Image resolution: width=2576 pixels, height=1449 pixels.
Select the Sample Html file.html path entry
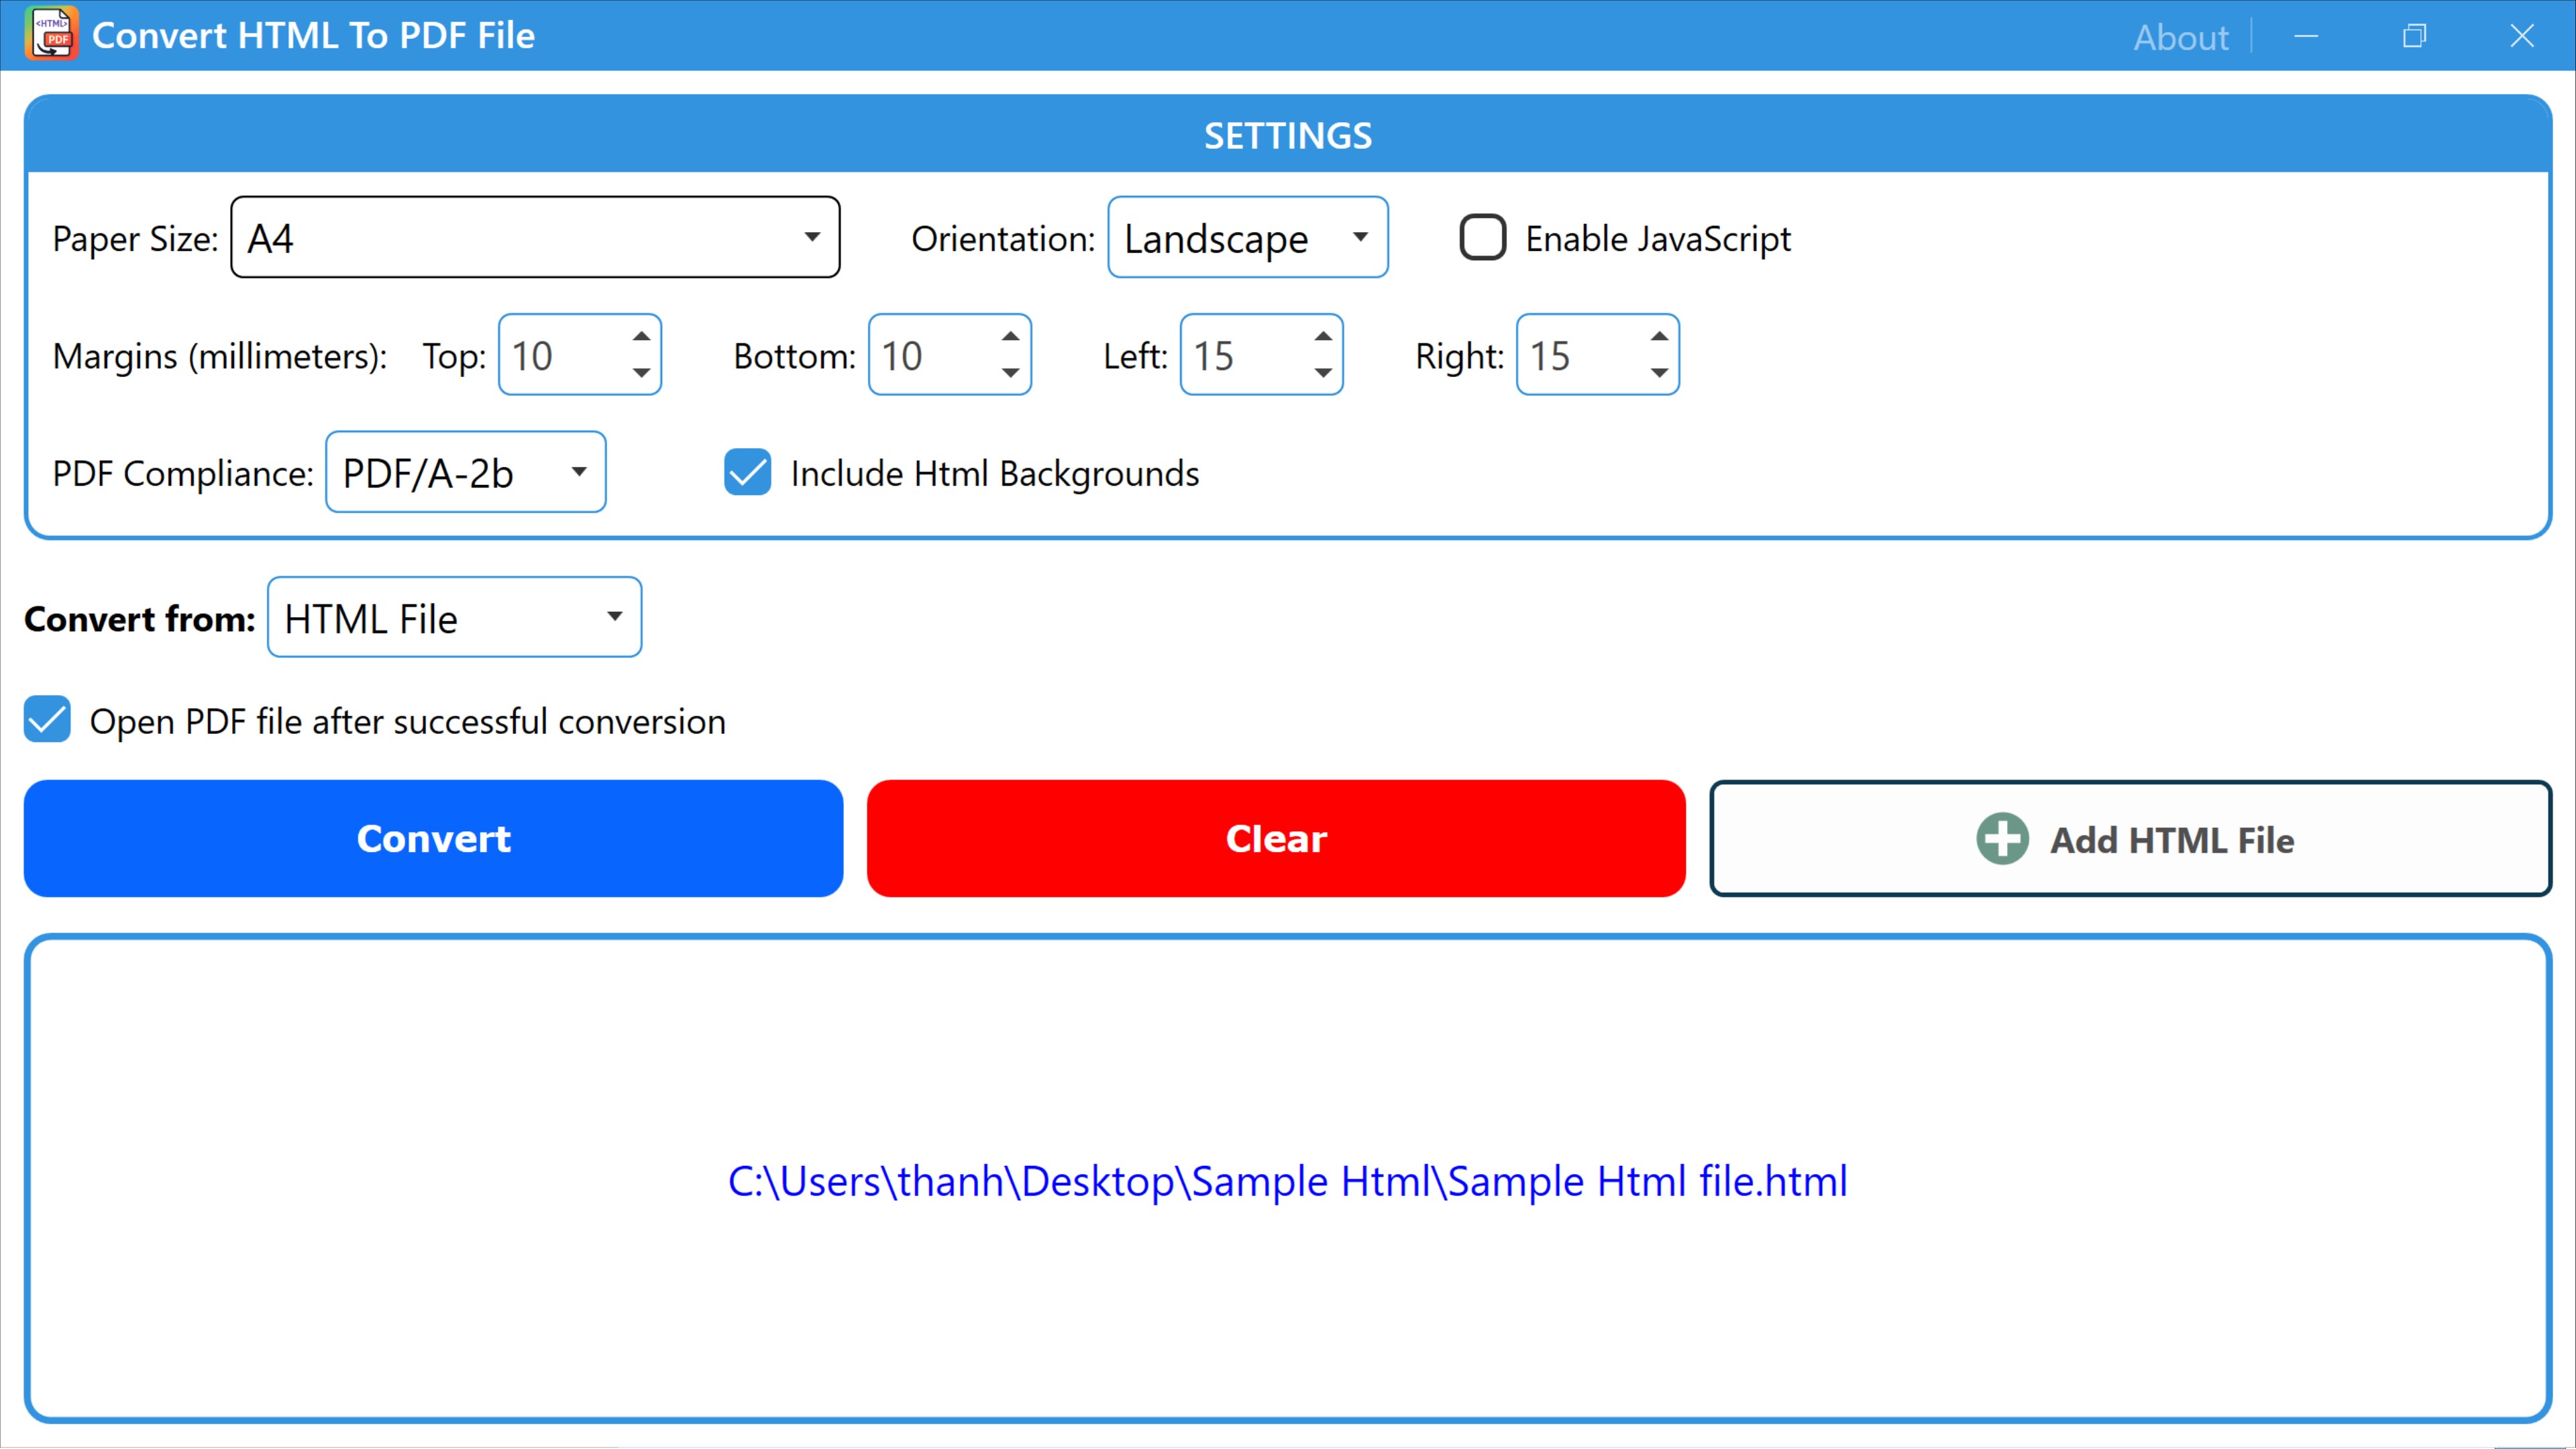point(1287,1181)
